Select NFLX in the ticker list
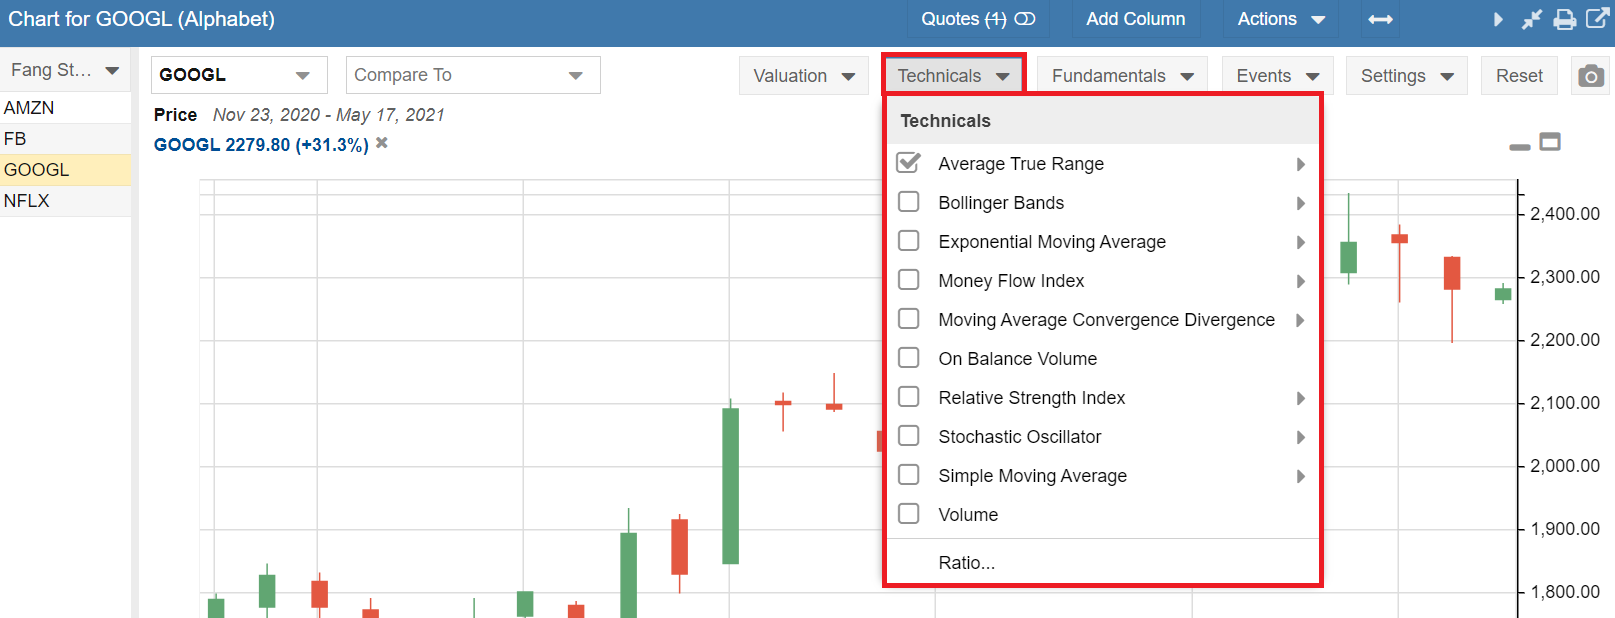The width and height of the screenshot is (1615, 618). click(x=27, y=201)
